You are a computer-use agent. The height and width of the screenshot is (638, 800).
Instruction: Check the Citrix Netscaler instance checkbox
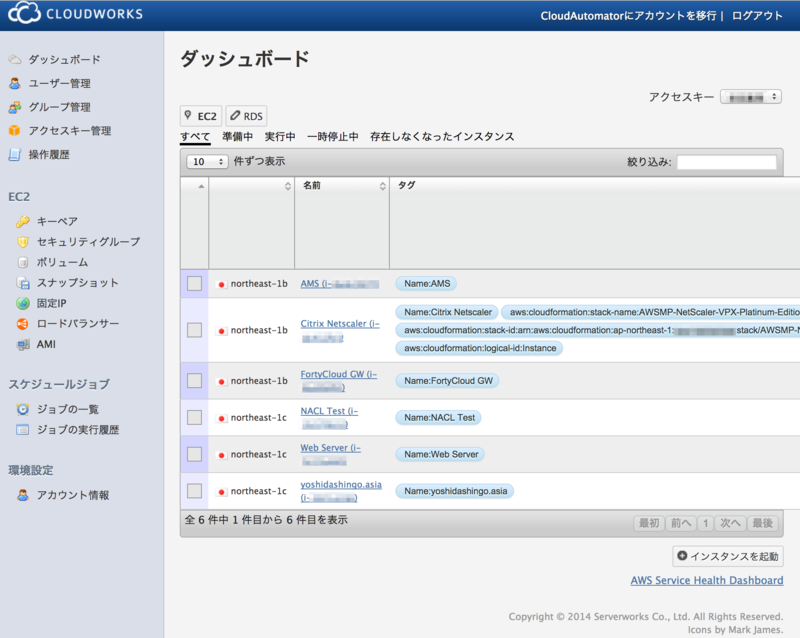pyautogui.click(x=194, y=330)
